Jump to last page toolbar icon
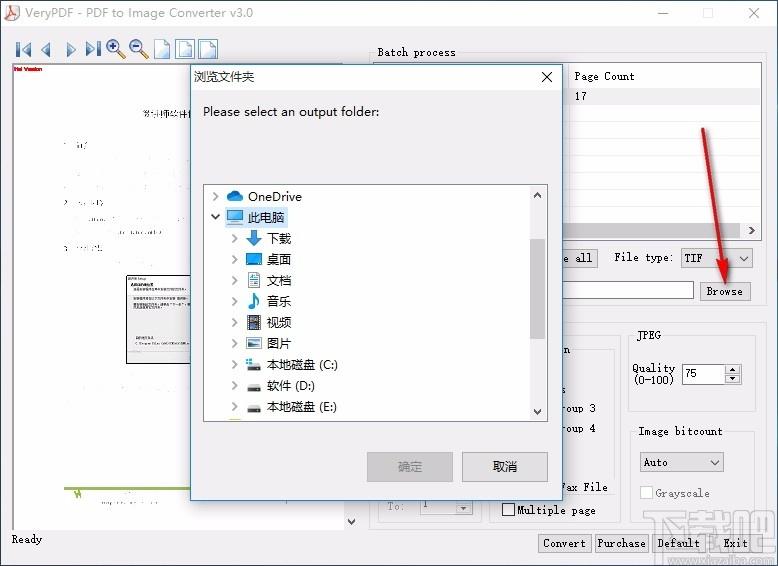This screenshot has height=566, width=778. point(93,49)
